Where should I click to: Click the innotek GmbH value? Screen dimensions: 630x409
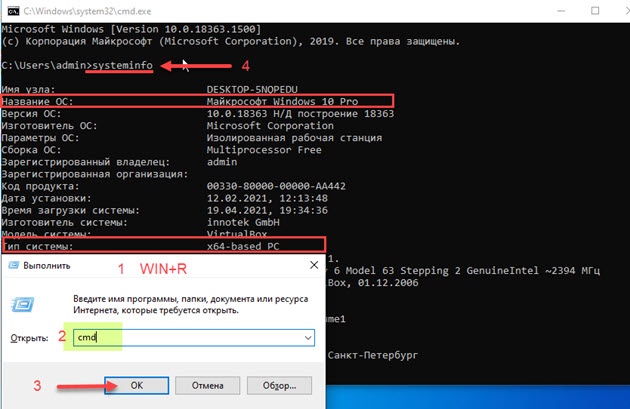point(243,222)
